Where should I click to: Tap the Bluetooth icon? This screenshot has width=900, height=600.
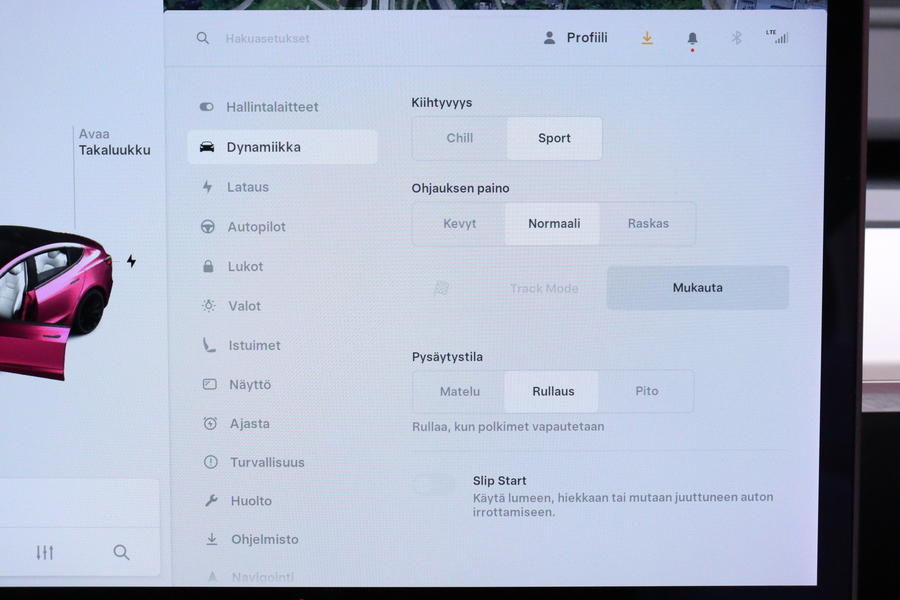(736, 38)
